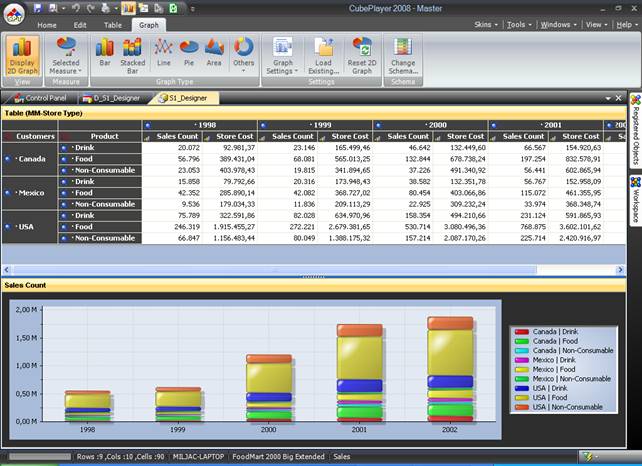Click Load Existing settings
Viewport: 642px width, 466px height.
(323, 56)
